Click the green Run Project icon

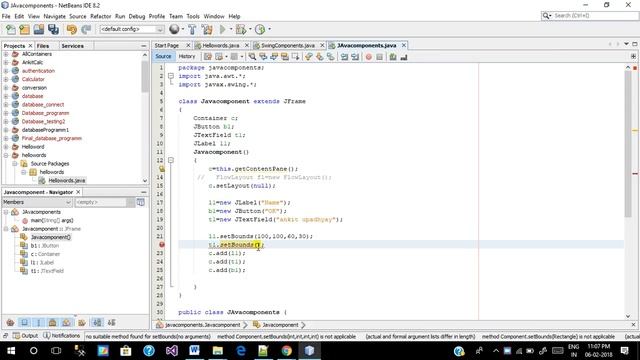[x=222, y=29]
